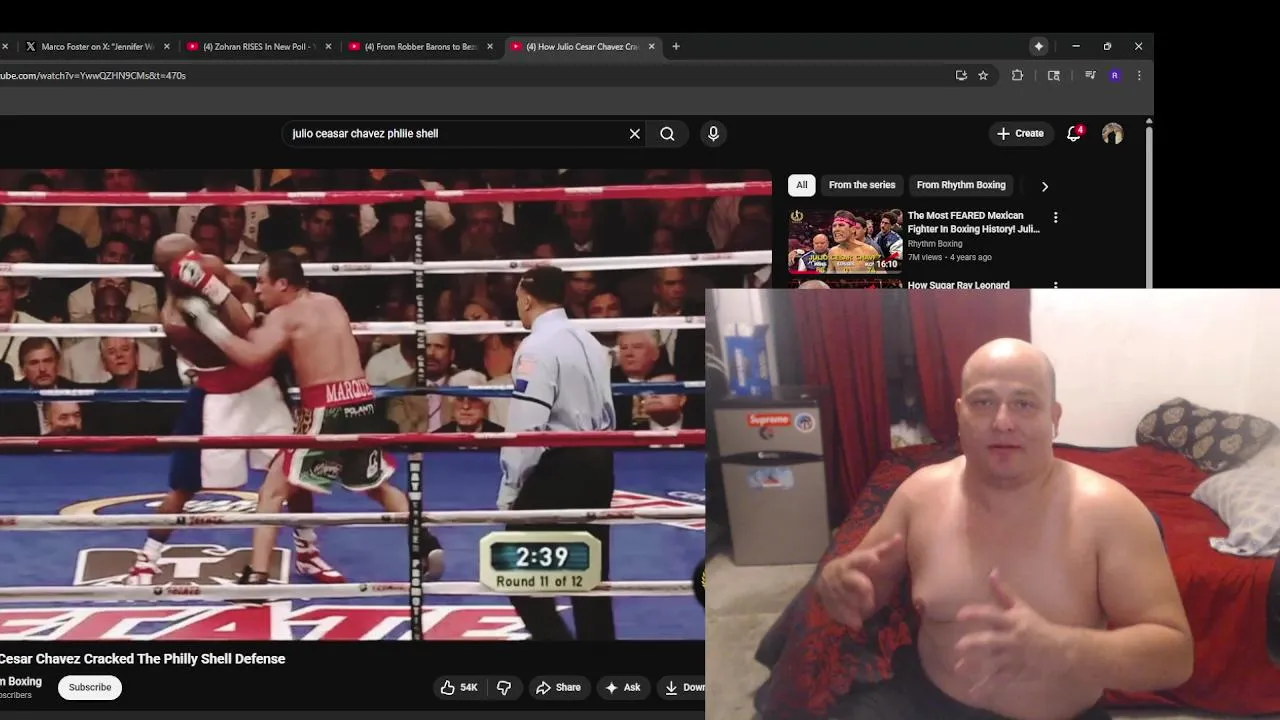
Task: Download the video
Action: [684, 687]
